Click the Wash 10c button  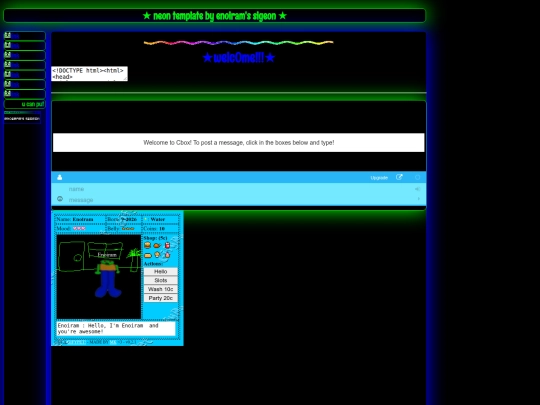tap(160, 289)
